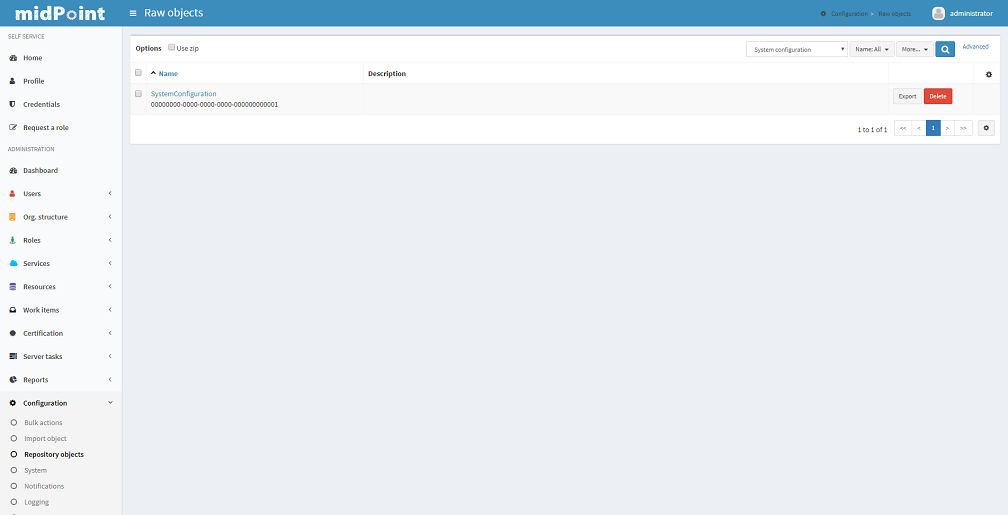Expand the Reports chevron
The width and height of the screenshot is (1008, 515).
point(110,379)
